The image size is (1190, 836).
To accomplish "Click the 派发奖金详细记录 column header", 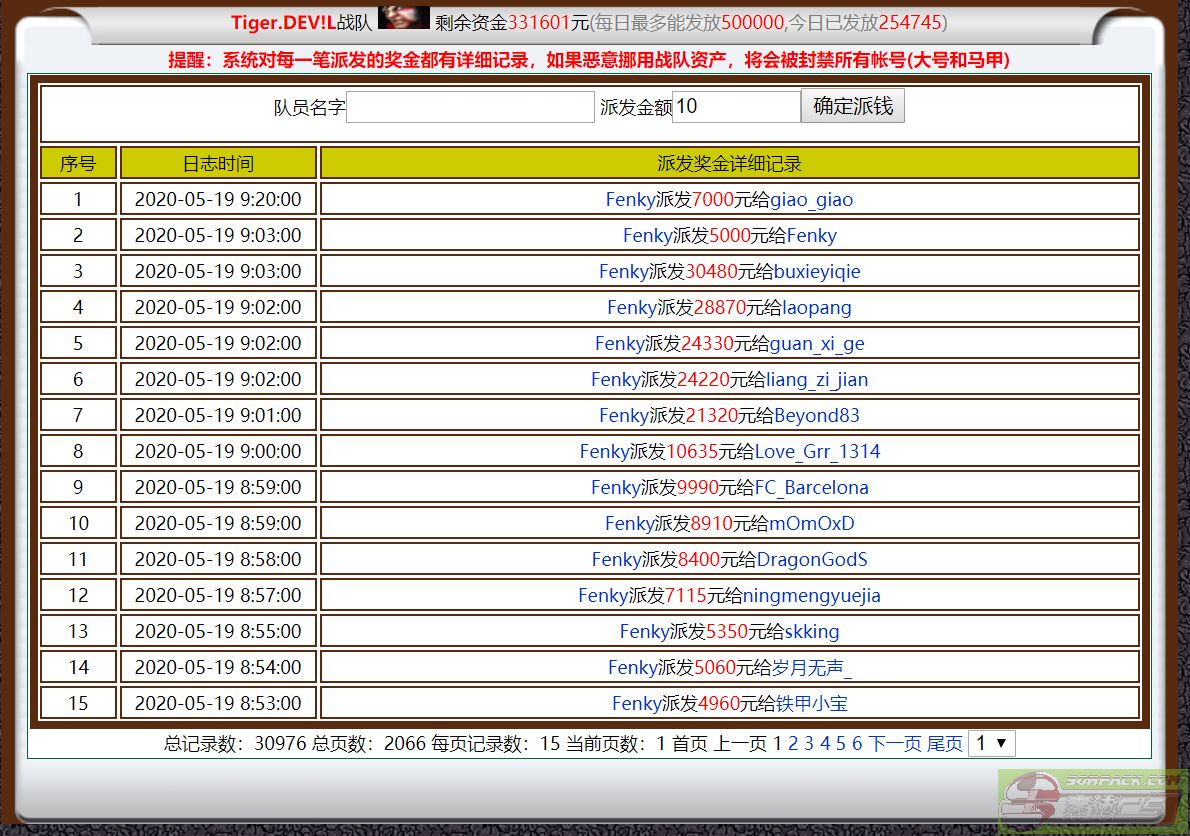I will (x=729, y=163).
